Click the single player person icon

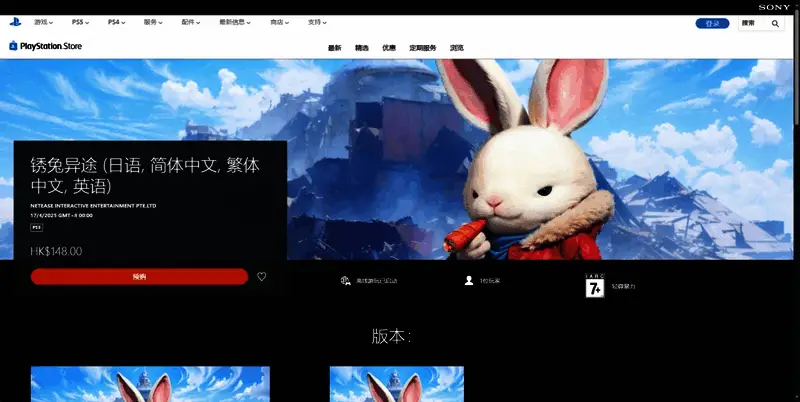pos(468,281)
